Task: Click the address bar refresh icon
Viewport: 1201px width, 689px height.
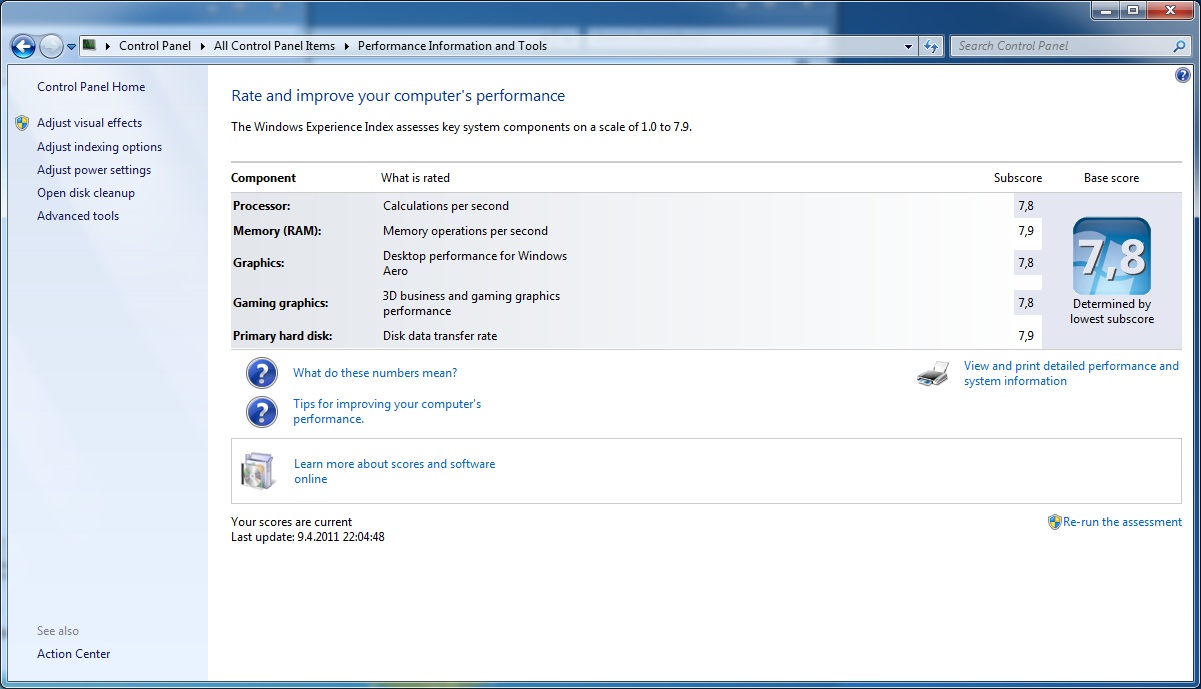Action: tap(932, 46)
